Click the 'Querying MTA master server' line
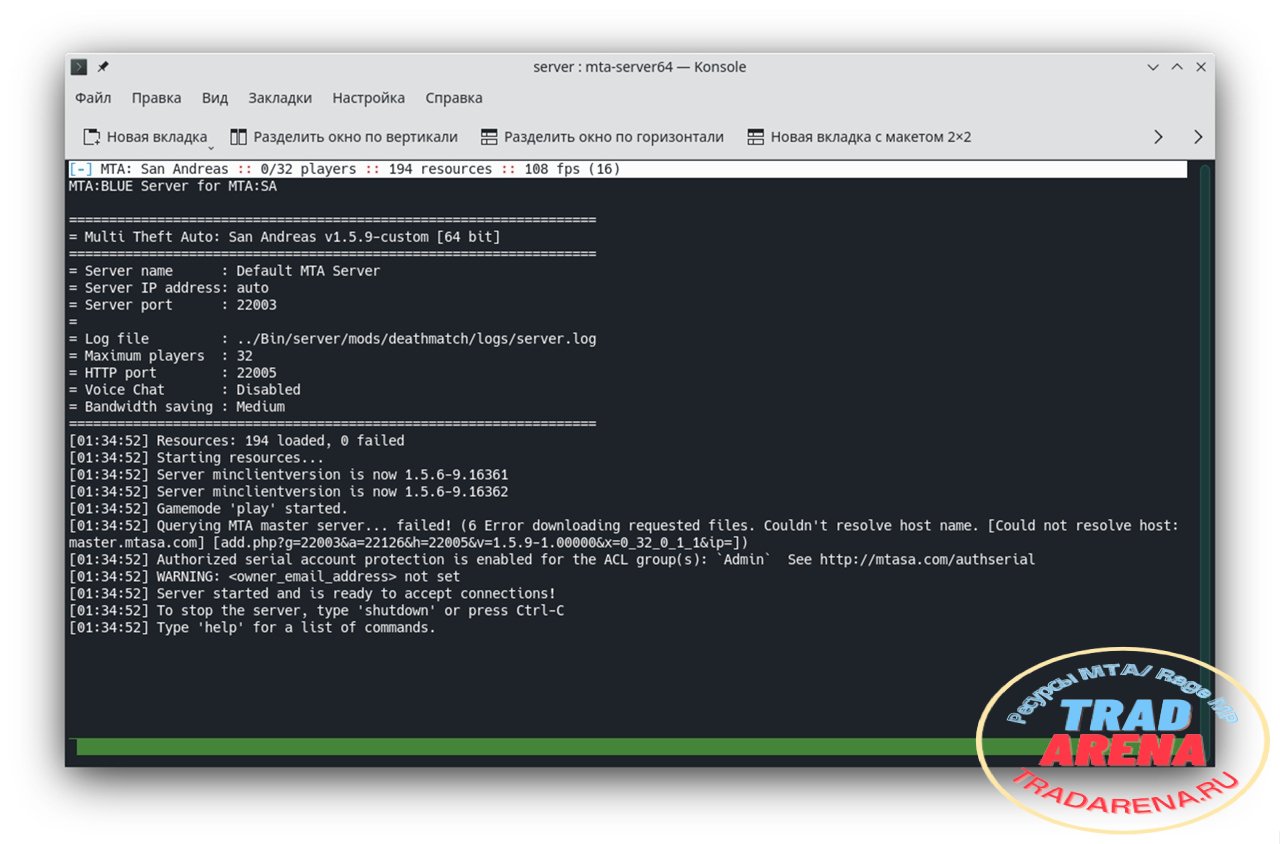1280x844 pixels. pyautogui.click(x=624, y=526)
